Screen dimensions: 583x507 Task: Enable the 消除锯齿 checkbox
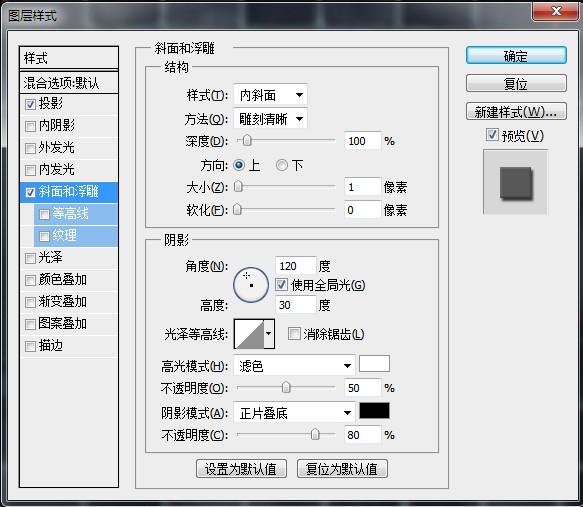[294, 333]
